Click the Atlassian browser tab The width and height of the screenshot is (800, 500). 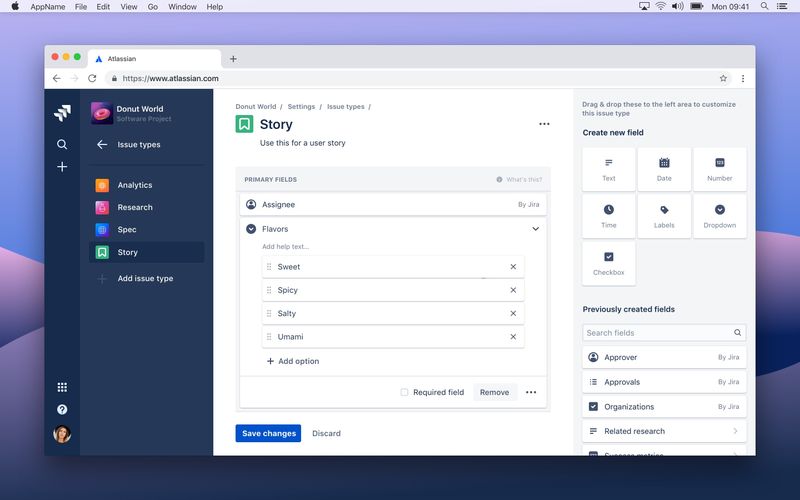[x=155, y=59]
